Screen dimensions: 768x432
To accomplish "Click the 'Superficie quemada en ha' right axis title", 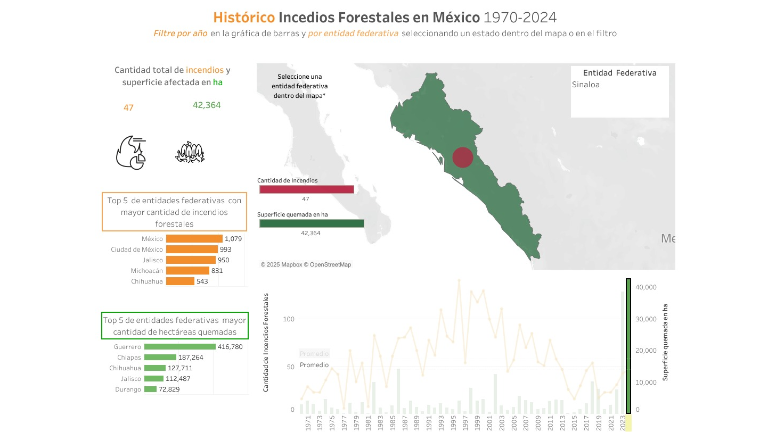I will [665, 342].
